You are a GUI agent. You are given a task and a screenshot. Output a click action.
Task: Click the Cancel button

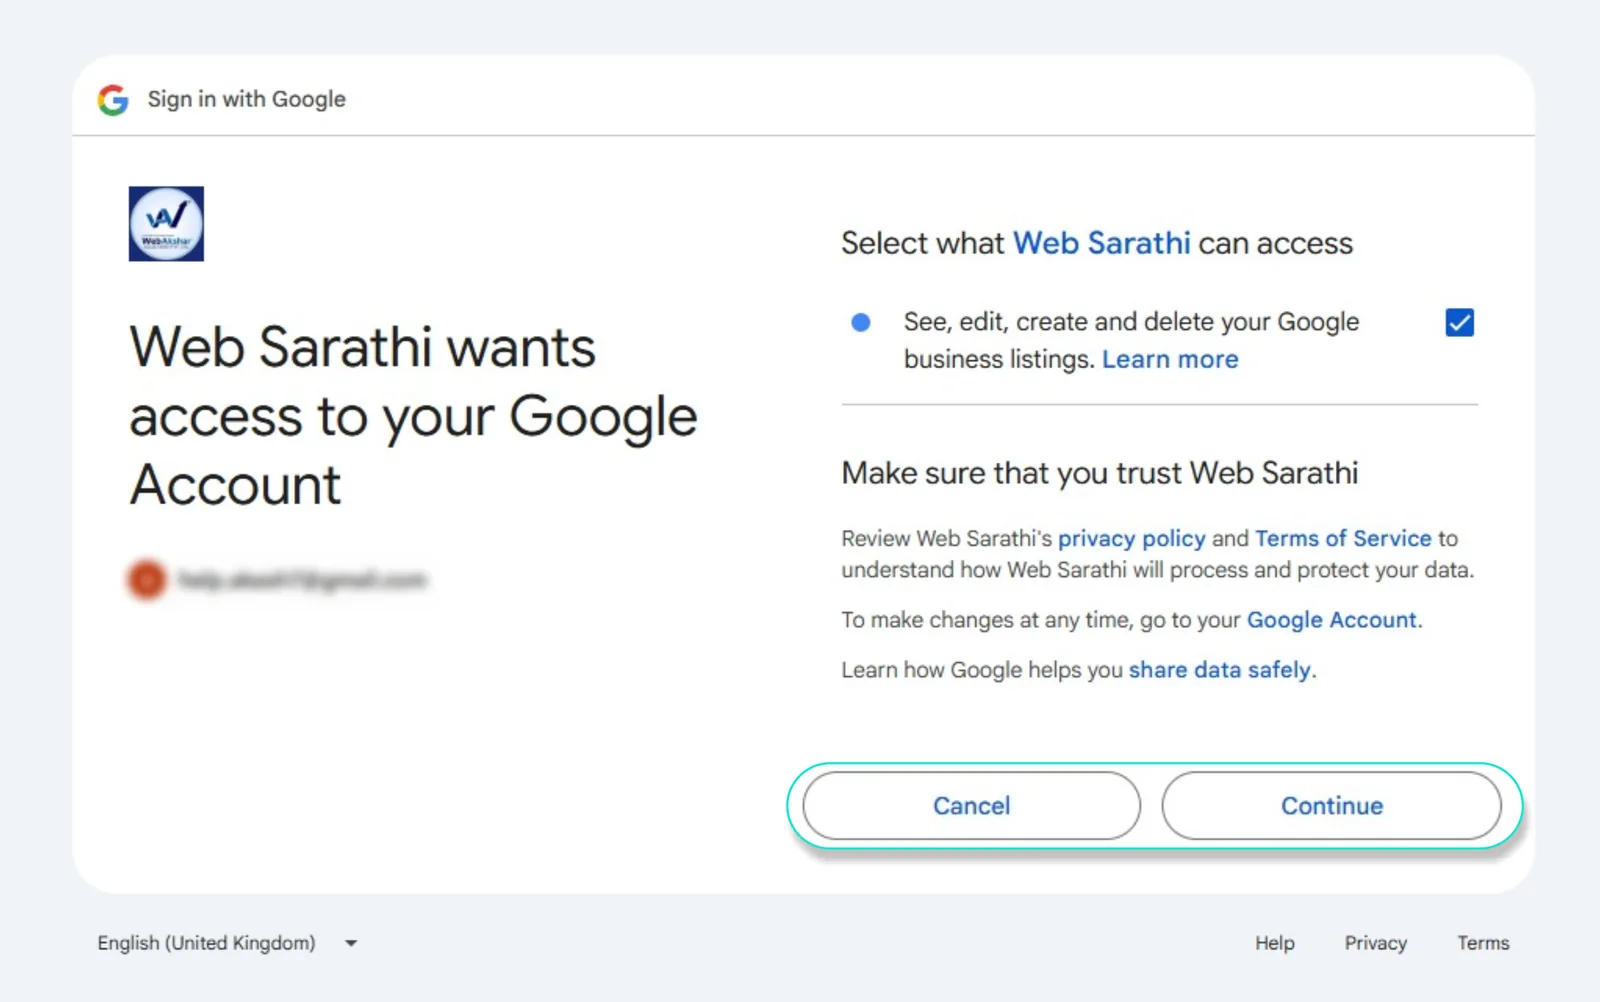point(971,806)
